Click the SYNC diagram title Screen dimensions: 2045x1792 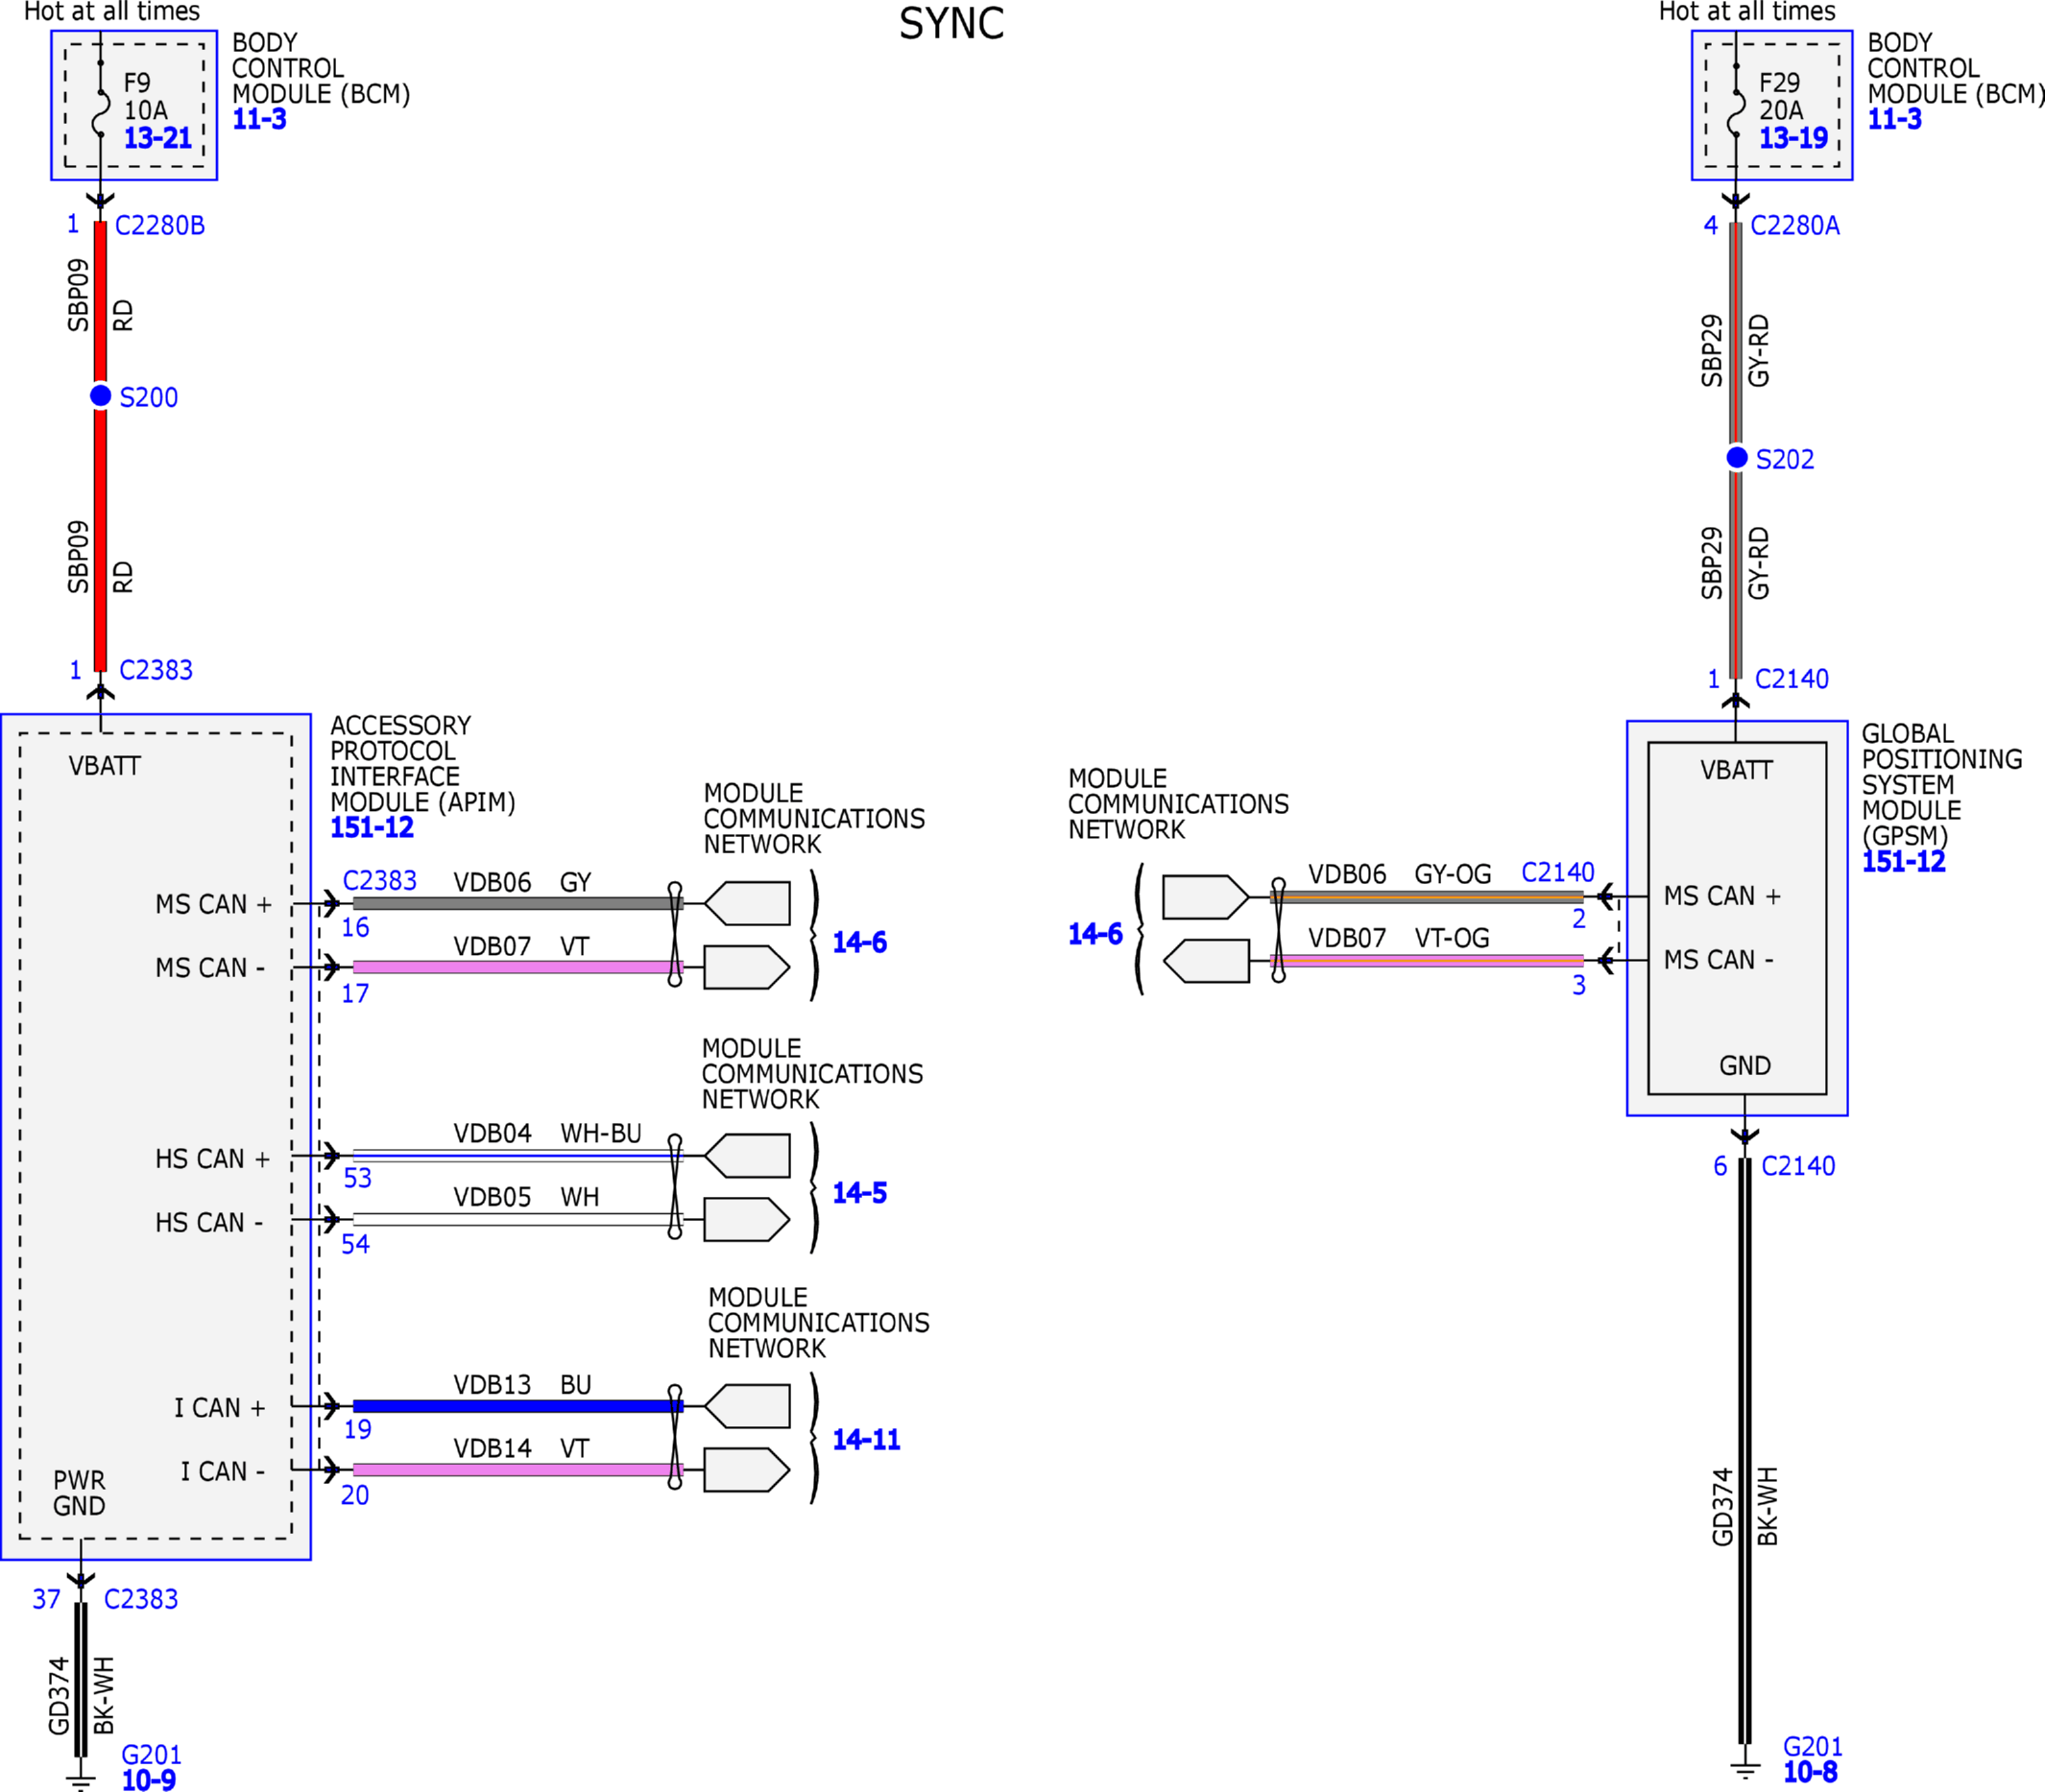pos(951,24)
